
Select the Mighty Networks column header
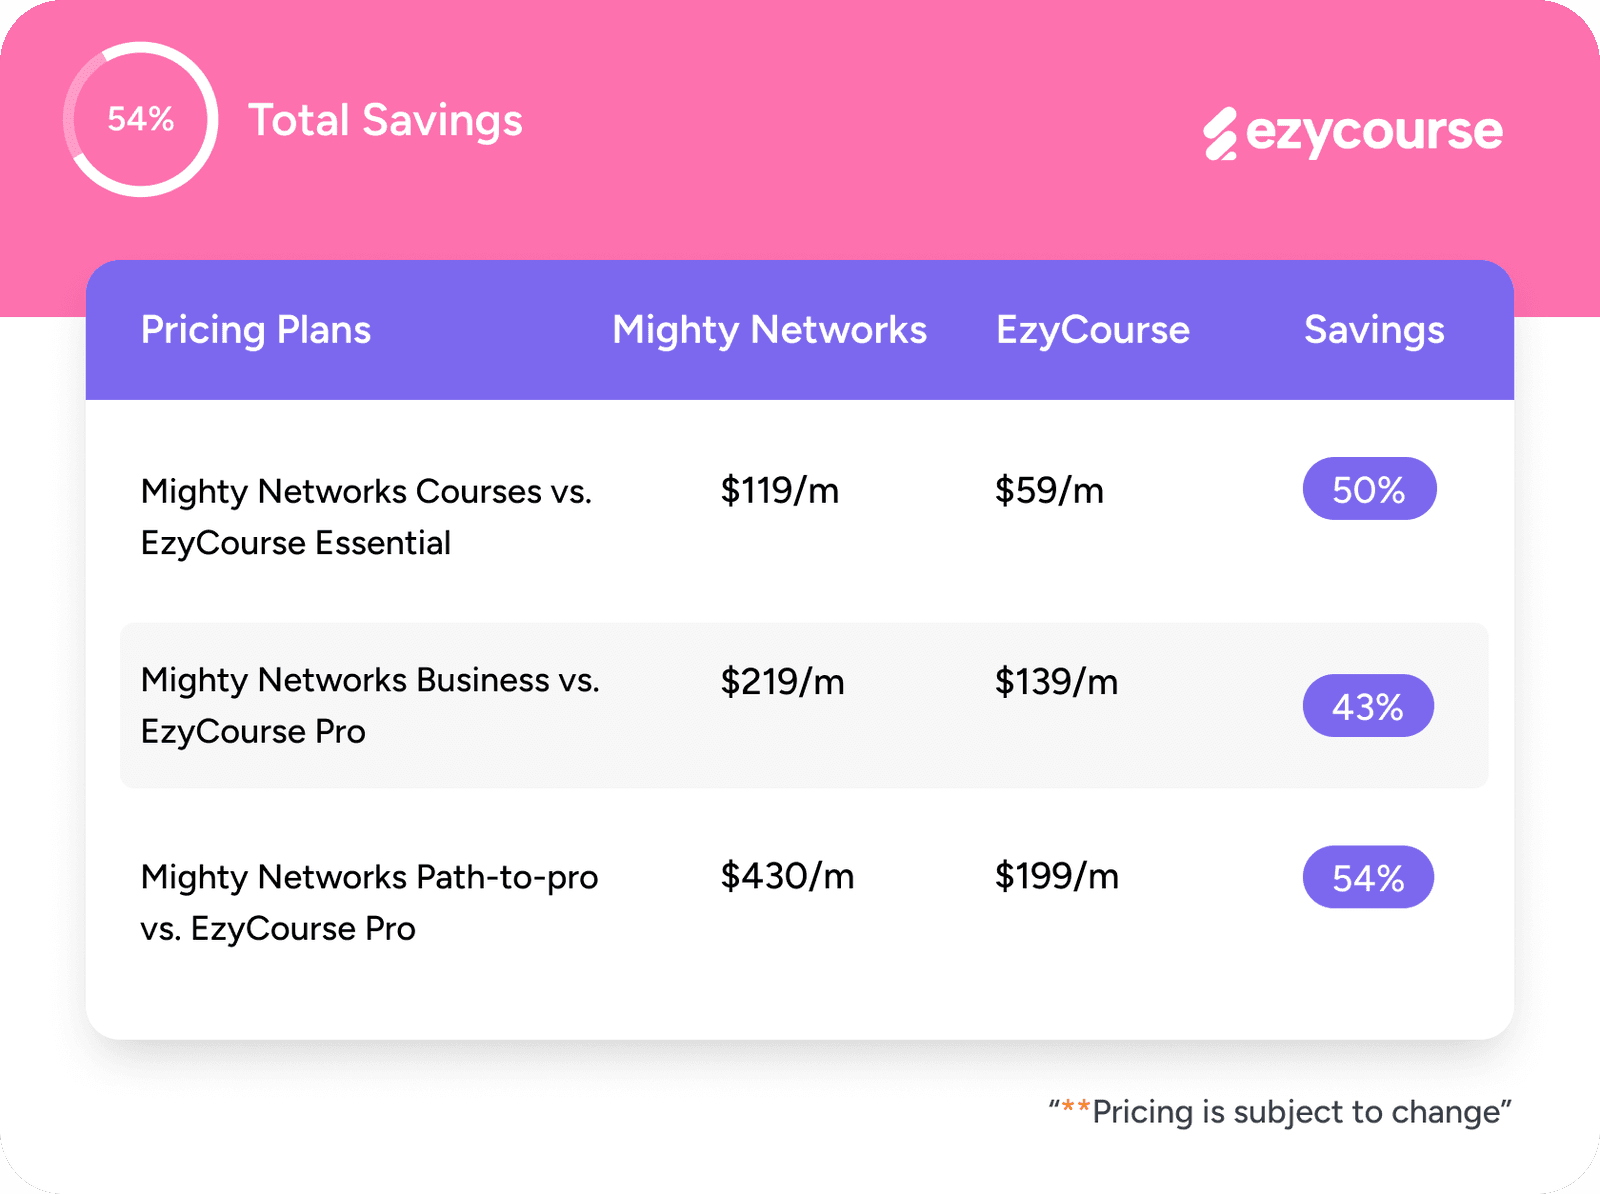769,330
